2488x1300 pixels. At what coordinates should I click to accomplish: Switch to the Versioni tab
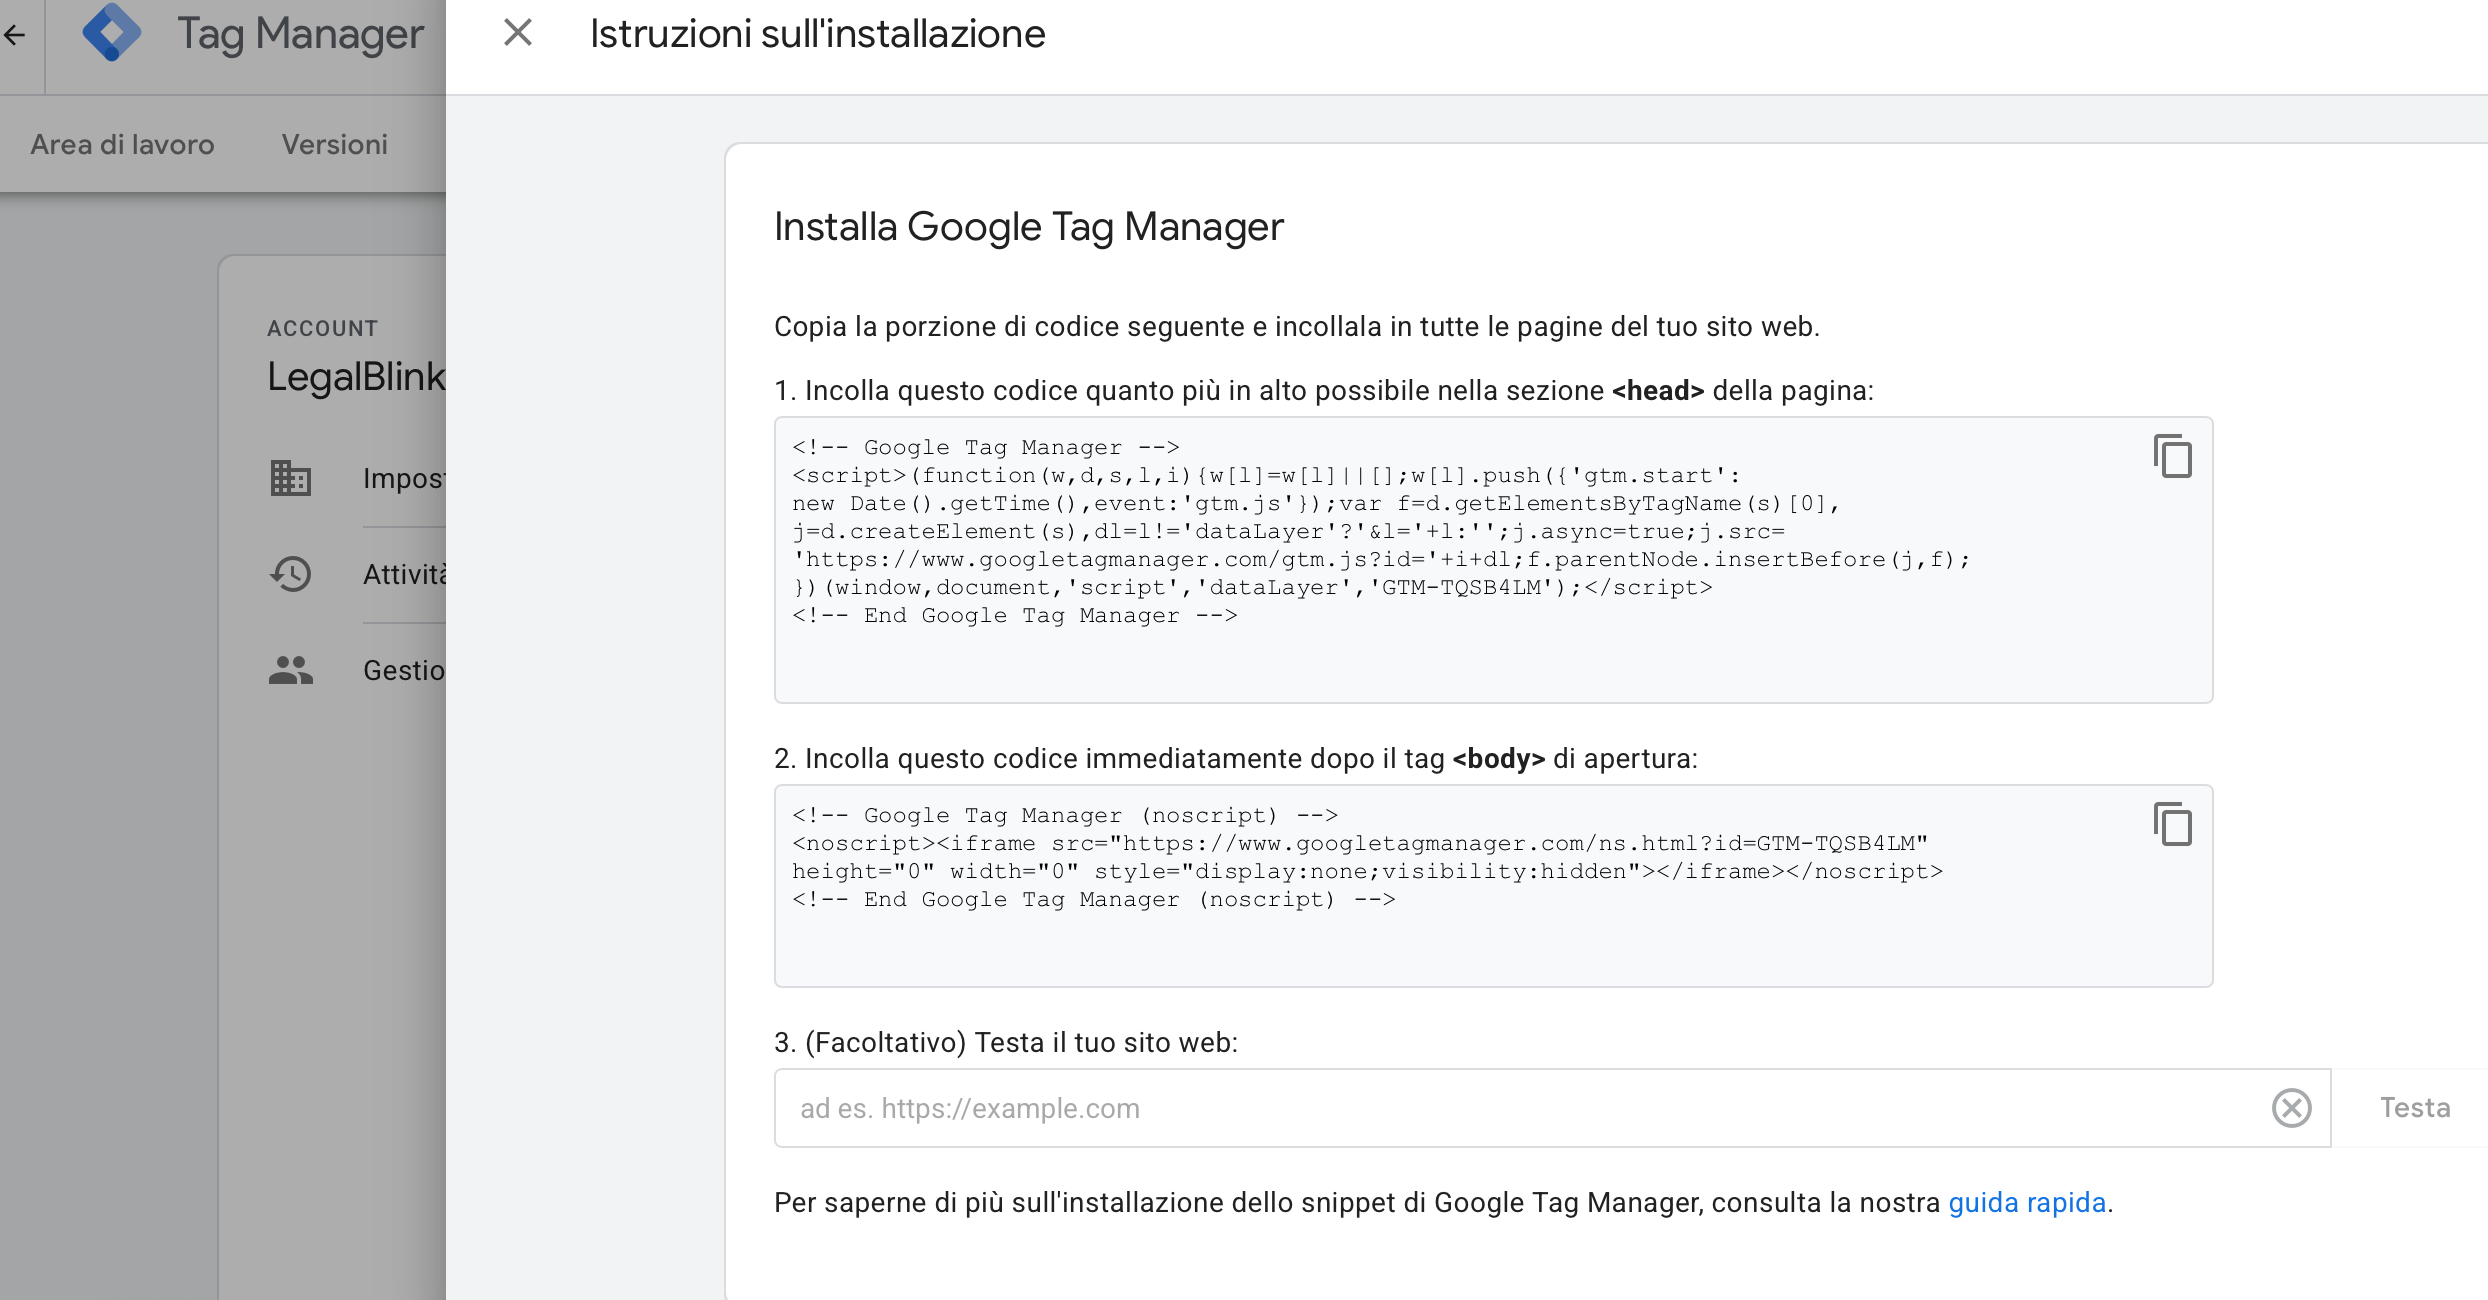(x=334, y=144)
